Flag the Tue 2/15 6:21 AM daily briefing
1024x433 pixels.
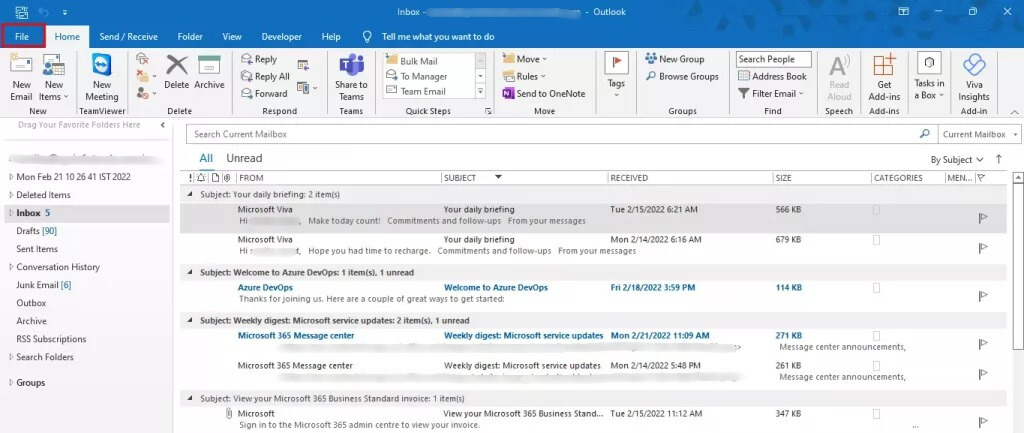984,218
